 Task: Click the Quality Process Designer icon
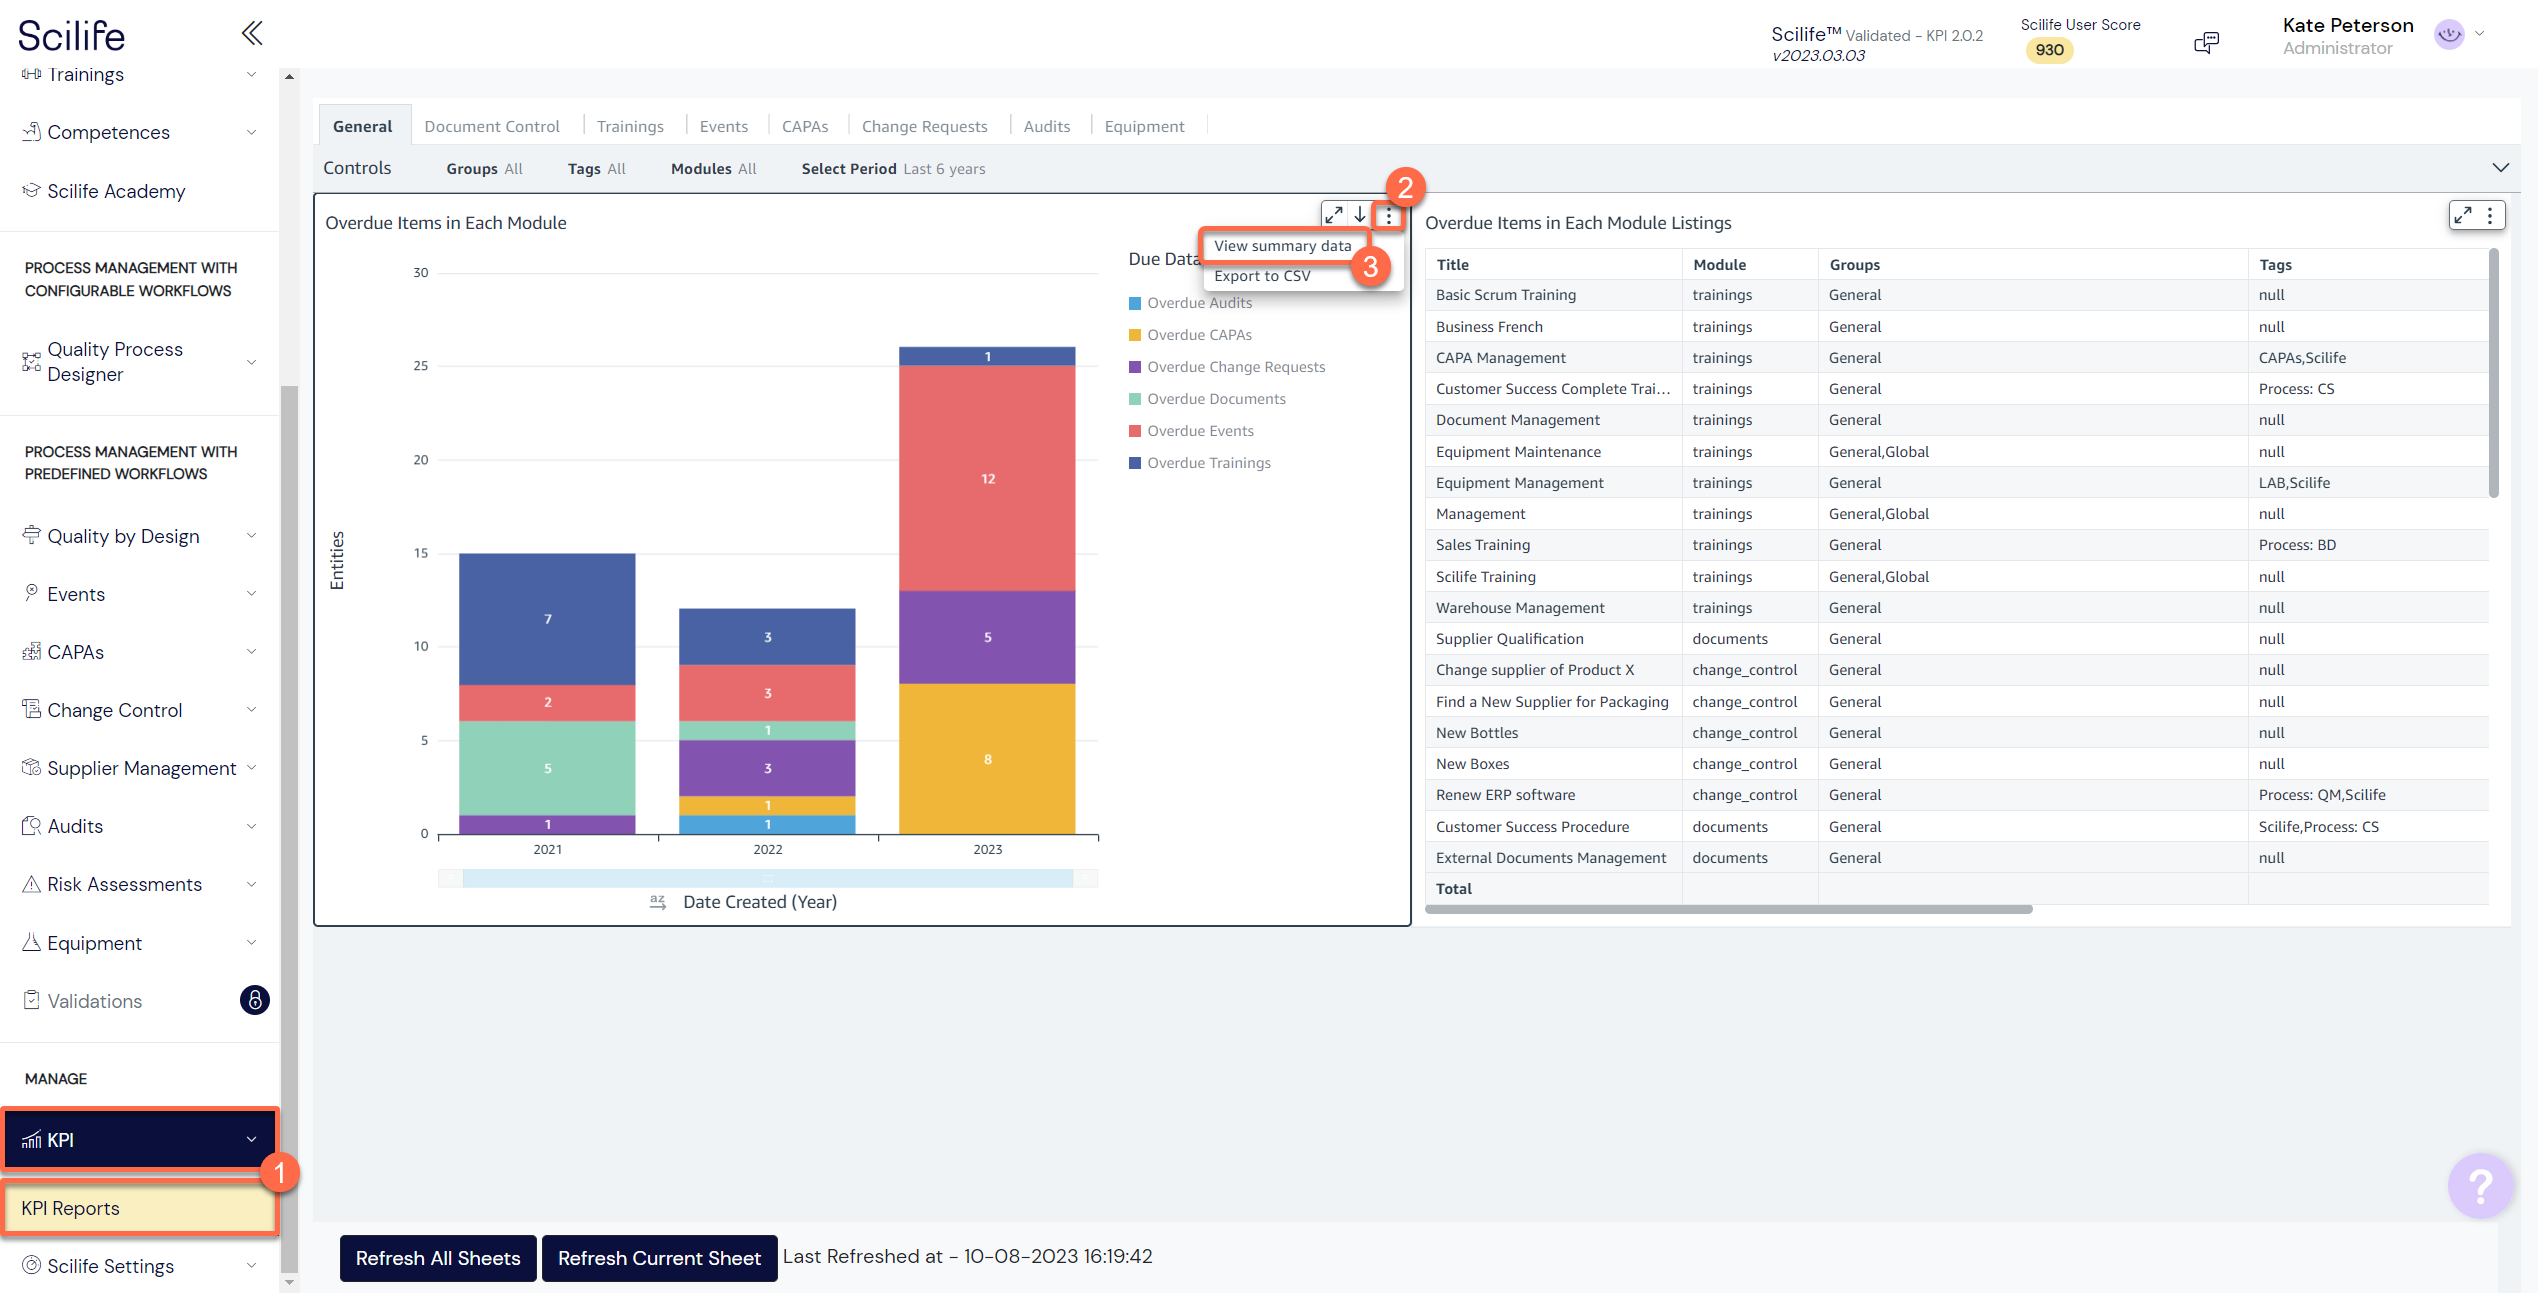[x=32, y=361]
